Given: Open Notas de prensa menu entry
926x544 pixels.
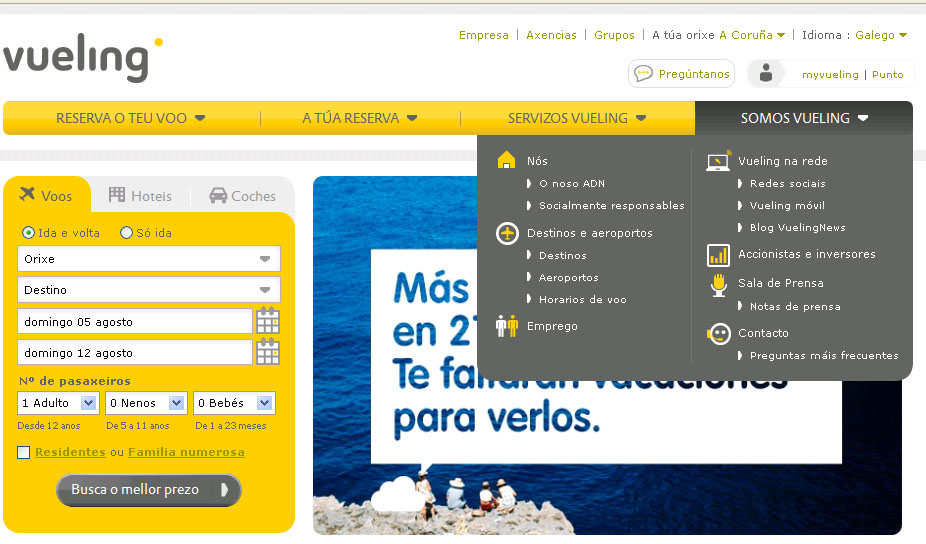Looking at the screenshot, I should pos(795,307).
